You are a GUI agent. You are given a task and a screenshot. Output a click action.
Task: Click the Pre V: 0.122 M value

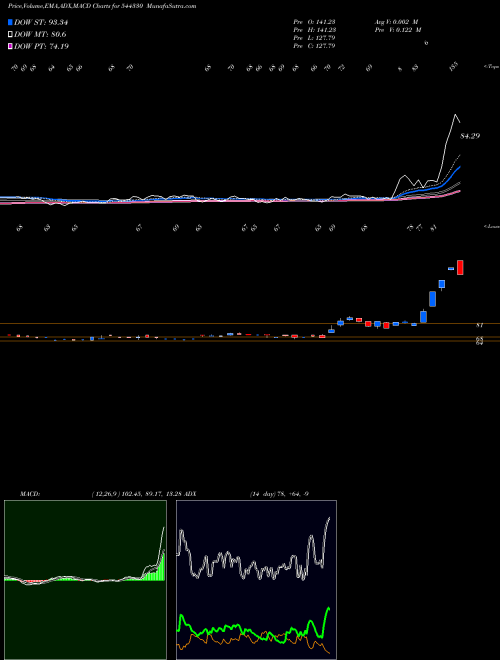[399, 30]
